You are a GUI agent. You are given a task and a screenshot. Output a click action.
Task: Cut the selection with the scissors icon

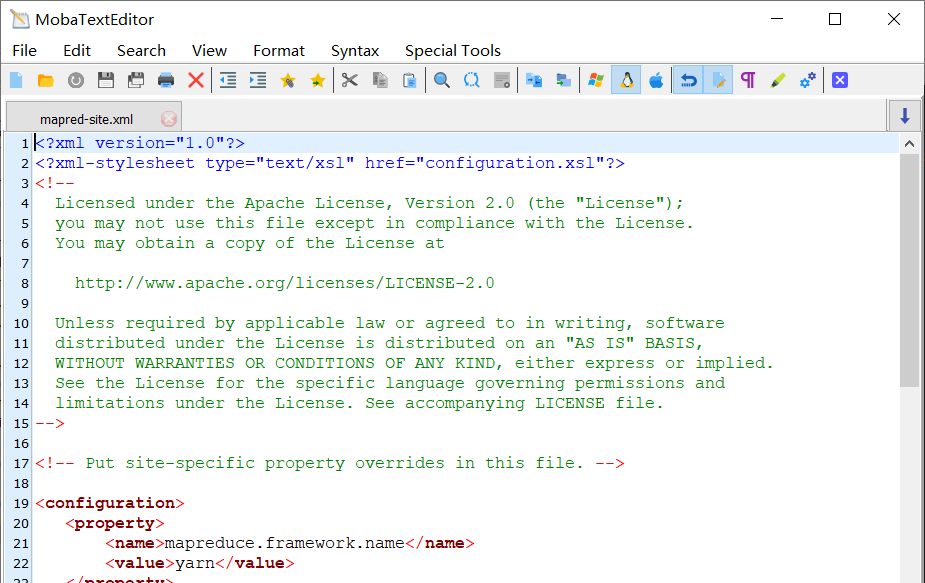point(350,80)
